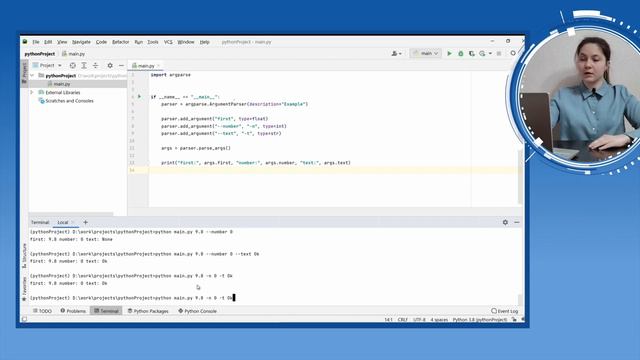This screenshot has width=640, height=360.
Task: Open the Refactor menu
Action: 120,42
